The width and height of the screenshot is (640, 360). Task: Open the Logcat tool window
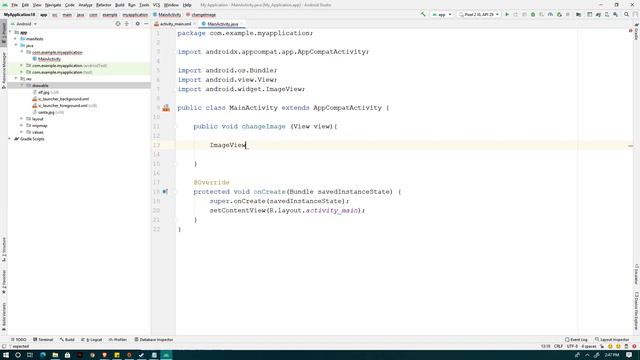92,340
